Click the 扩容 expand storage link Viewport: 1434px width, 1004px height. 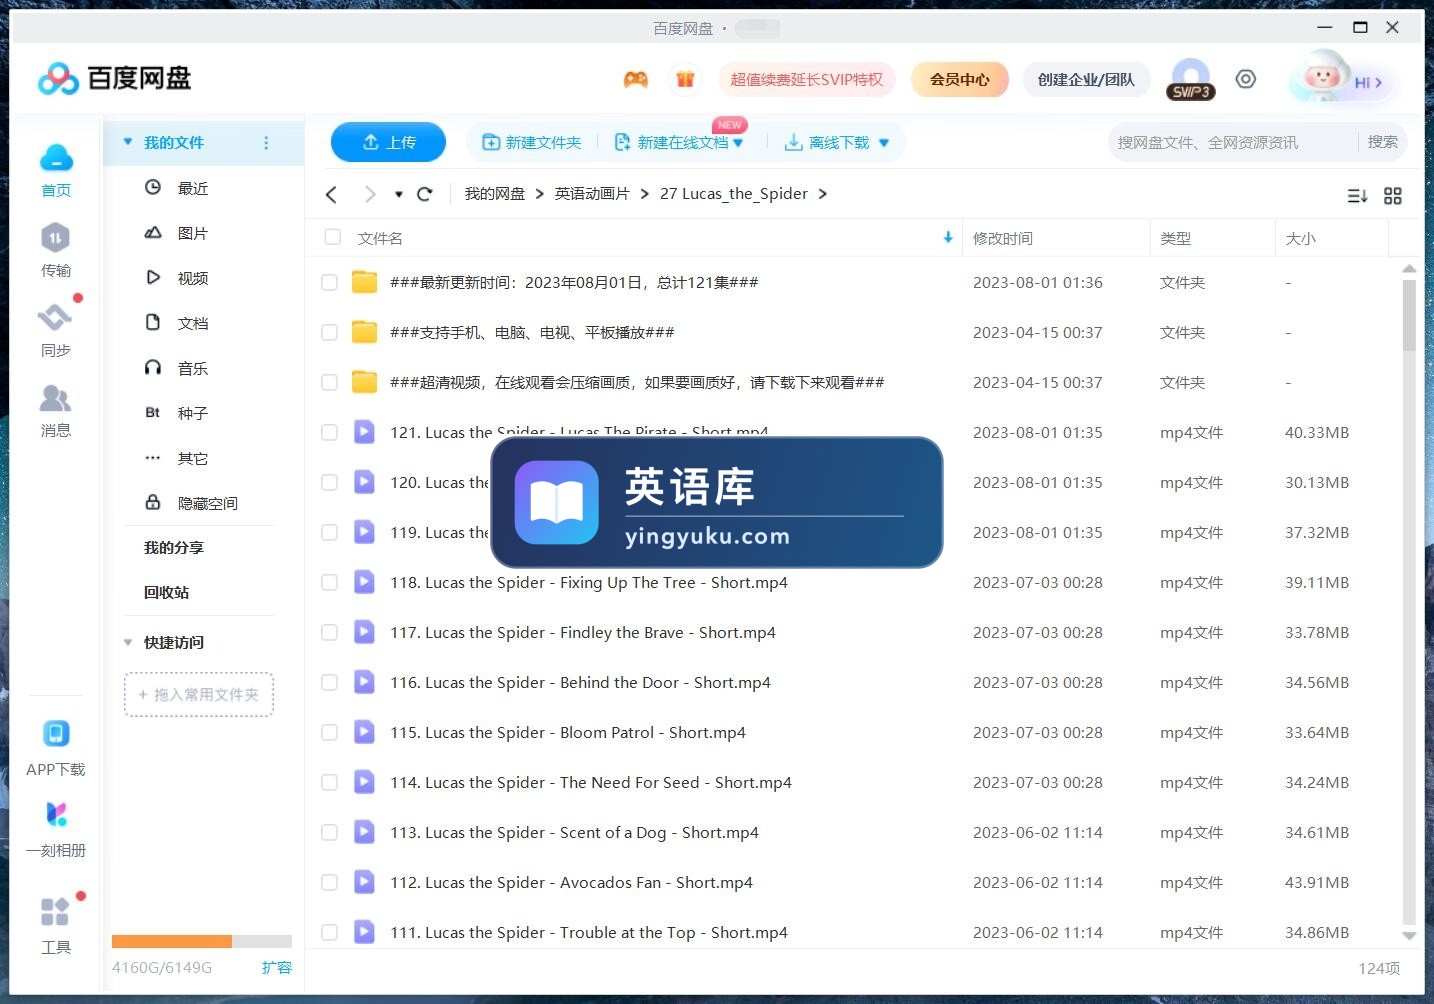[277, 967]
